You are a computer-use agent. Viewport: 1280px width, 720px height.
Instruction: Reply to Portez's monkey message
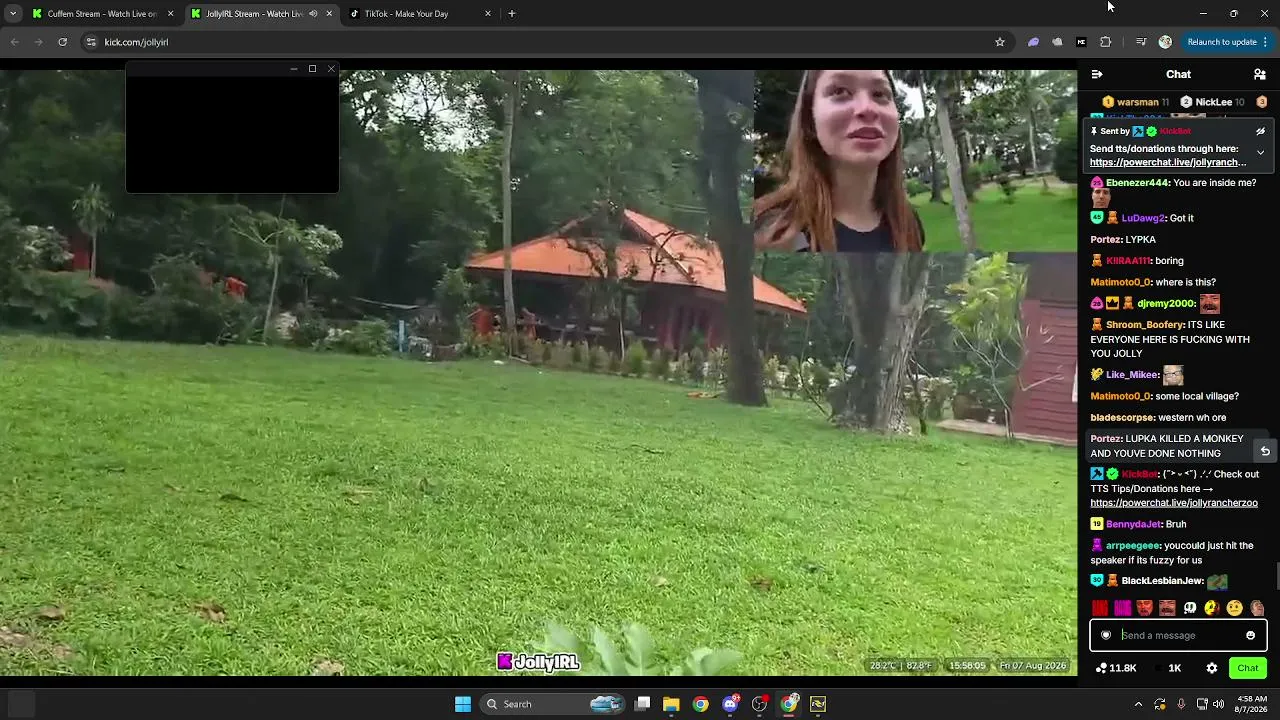[x=1265, y=451]
